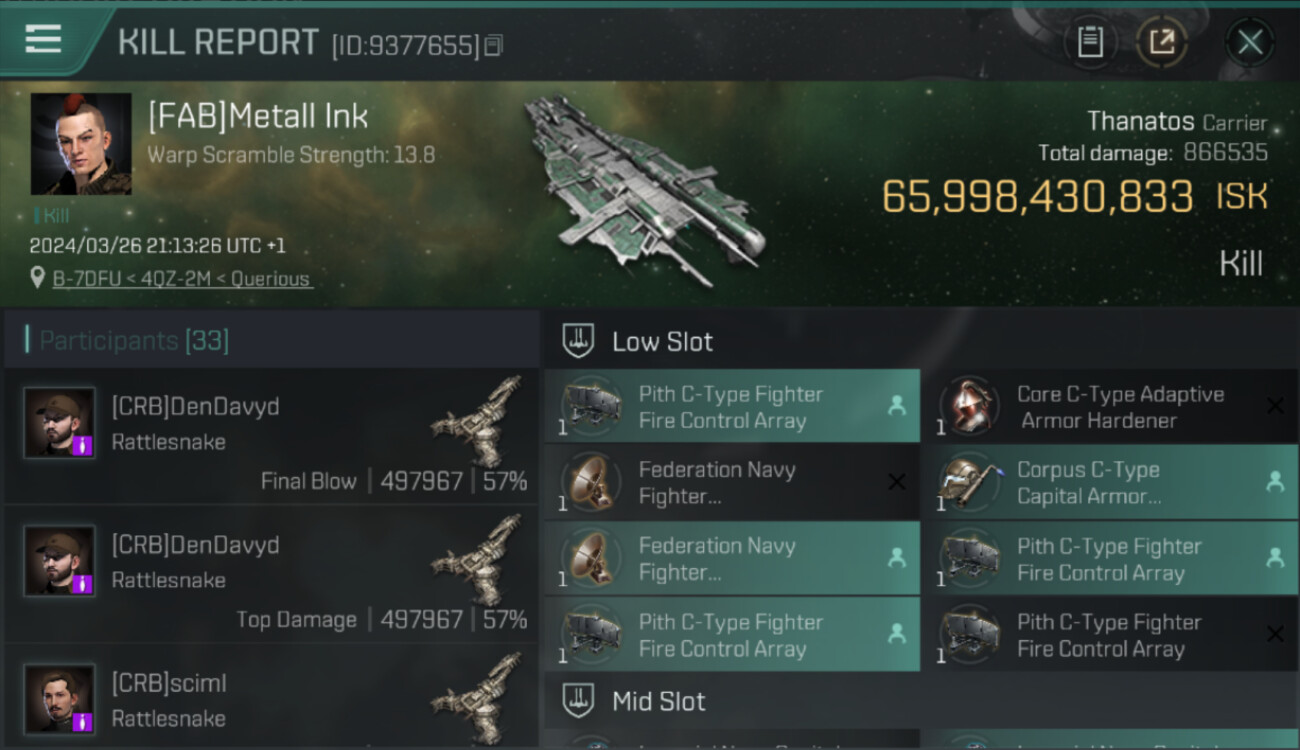This screenshot has width=1300, height=750.
Task: View Metall Ink pilot portrait
Action: point(81,144)
